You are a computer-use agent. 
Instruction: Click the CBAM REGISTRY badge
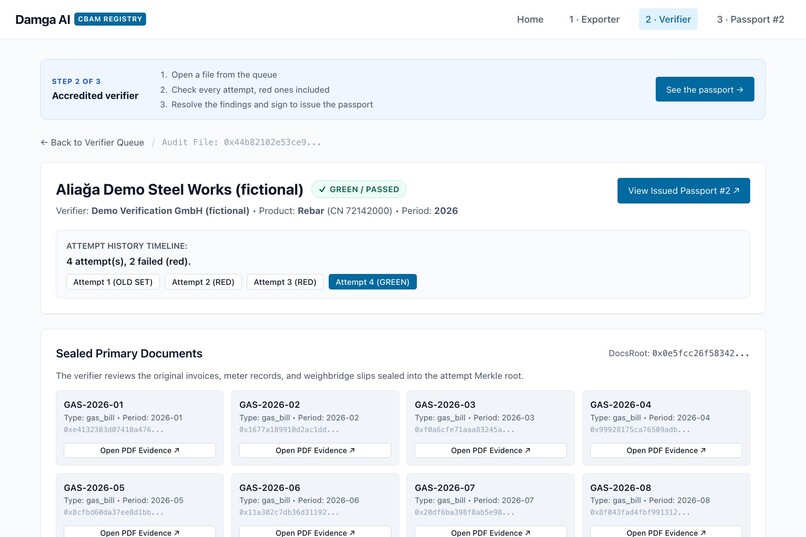point(110,19)
